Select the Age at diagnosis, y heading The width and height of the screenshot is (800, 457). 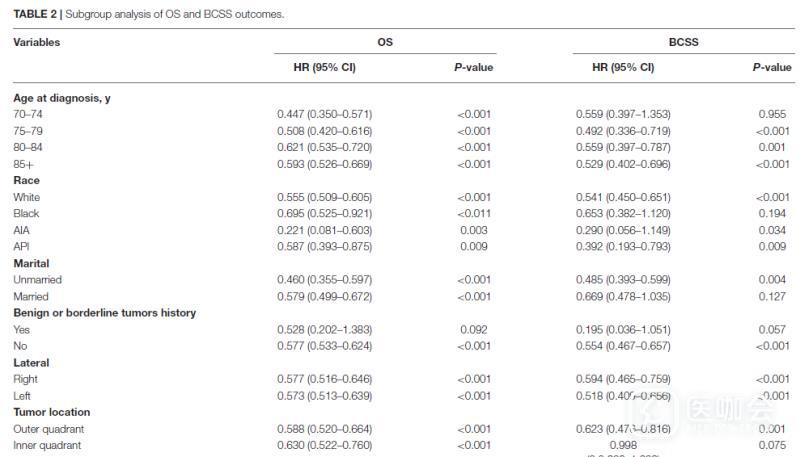(61, 98)
